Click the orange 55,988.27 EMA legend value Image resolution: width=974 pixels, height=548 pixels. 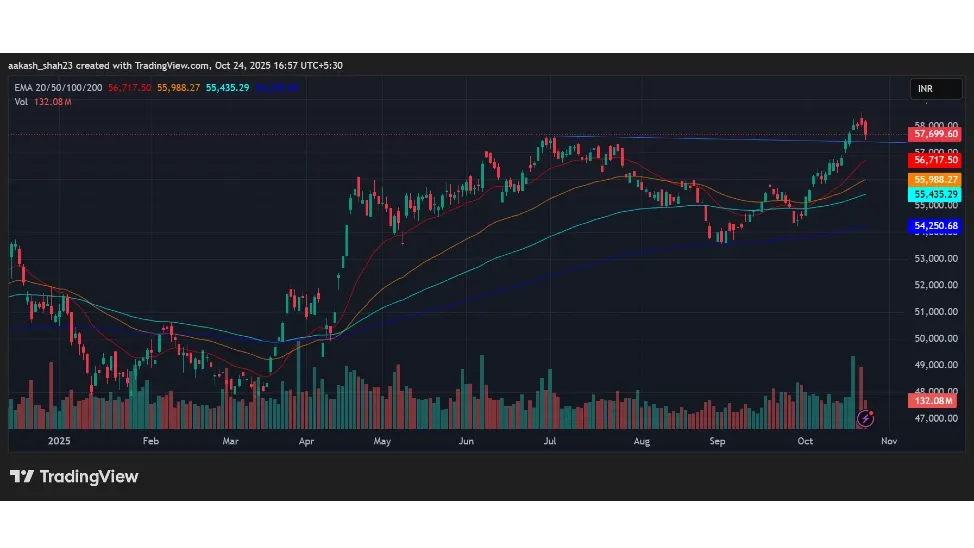click(x=178, y=88)
